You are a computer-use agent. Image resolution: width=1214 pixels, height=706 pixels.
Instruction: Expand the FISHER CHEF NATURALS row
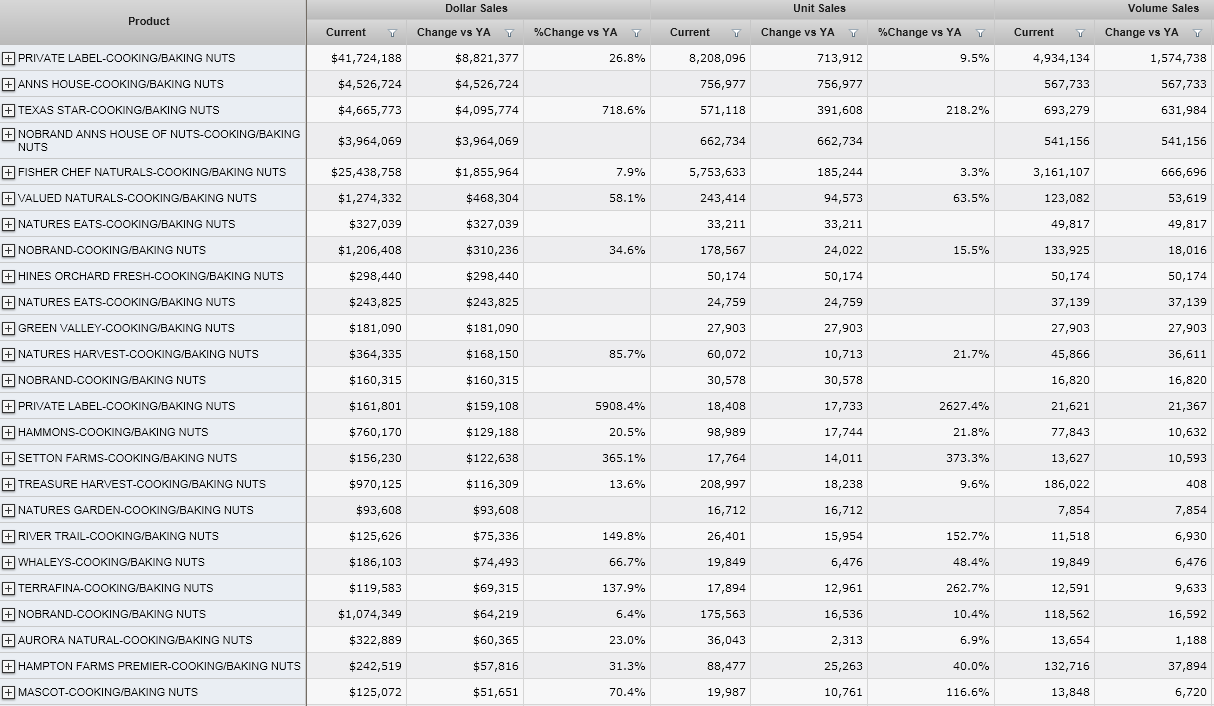point(9,172)
